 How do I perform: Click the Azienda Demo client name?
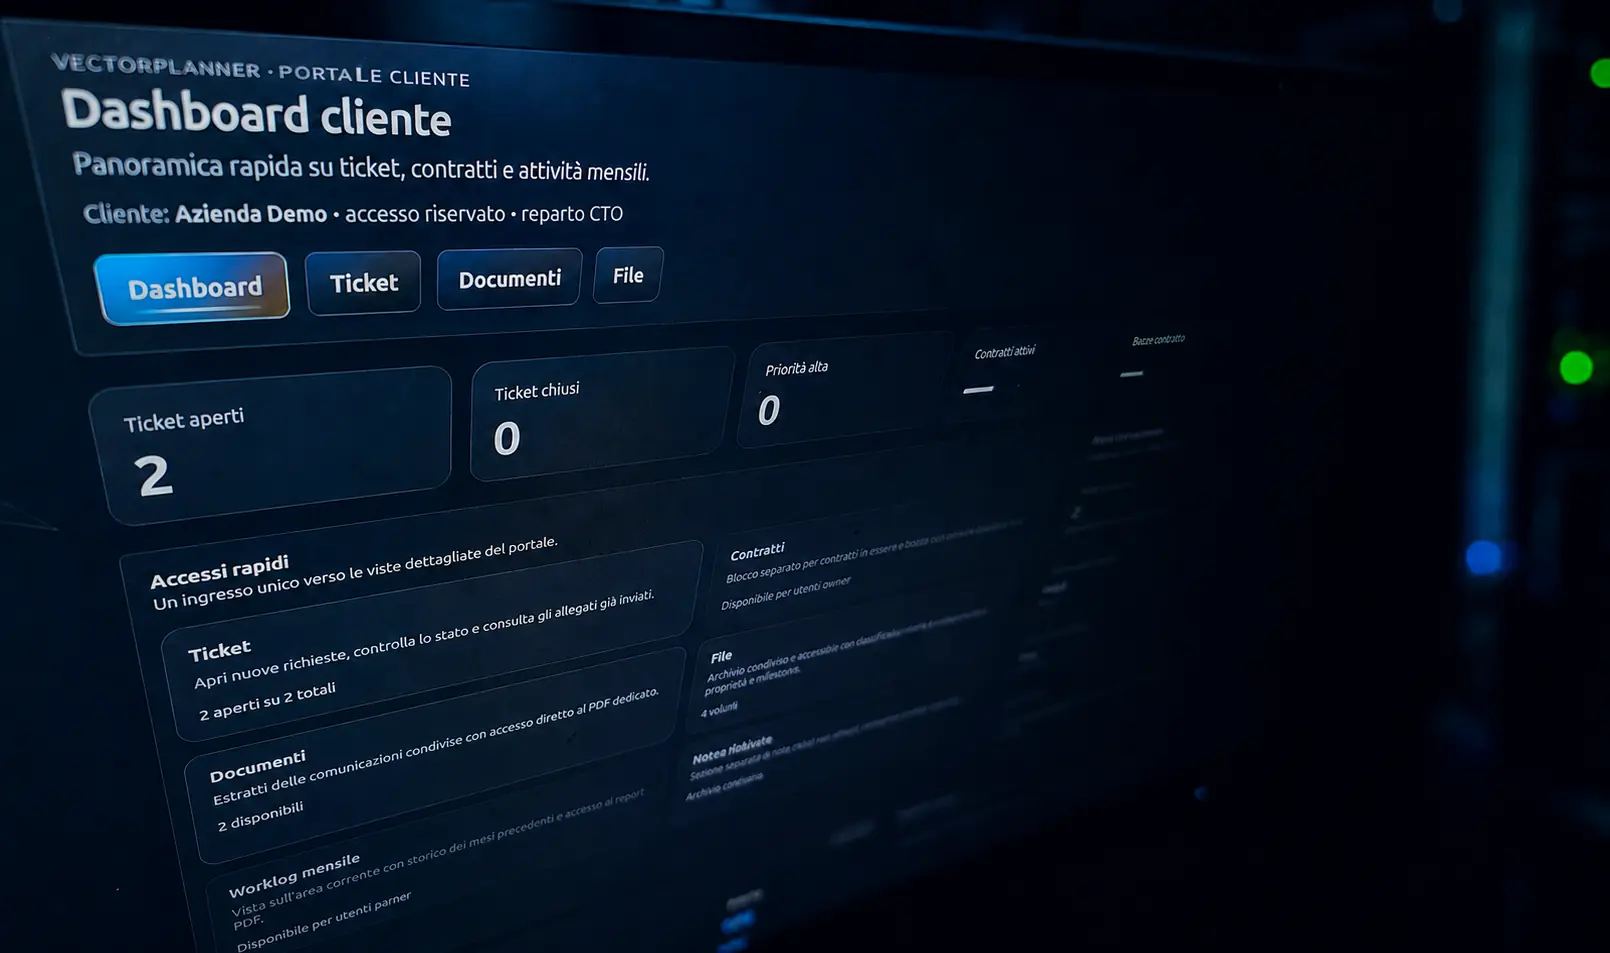(251, 214)
